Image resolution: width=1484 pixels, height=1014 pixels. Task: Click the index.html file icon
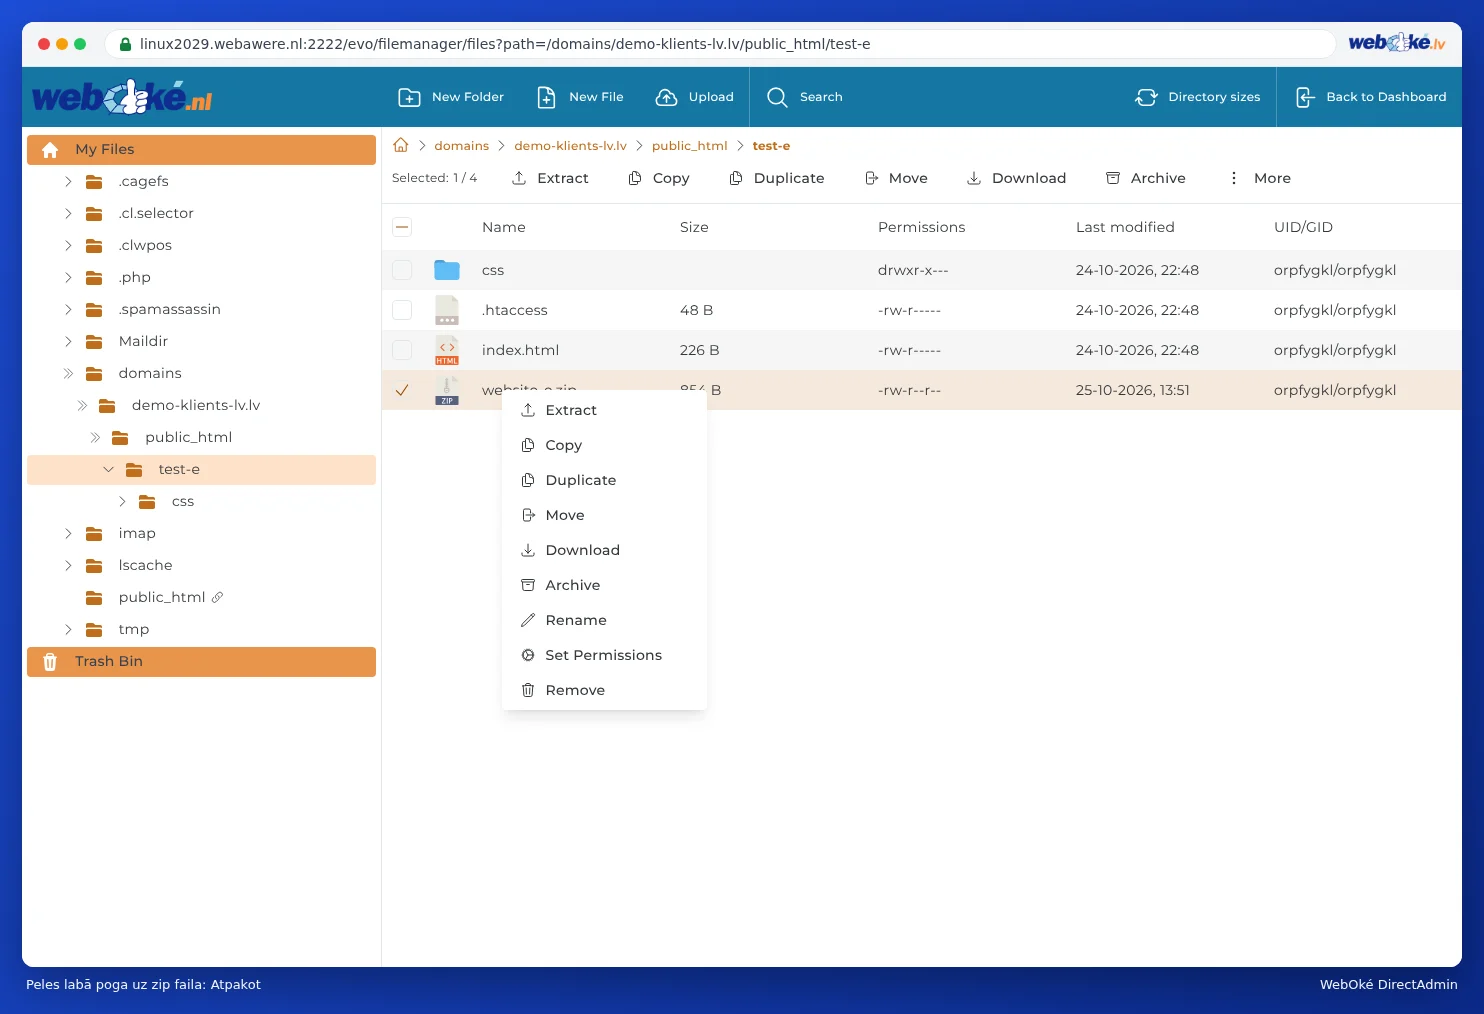click(447, 350)
